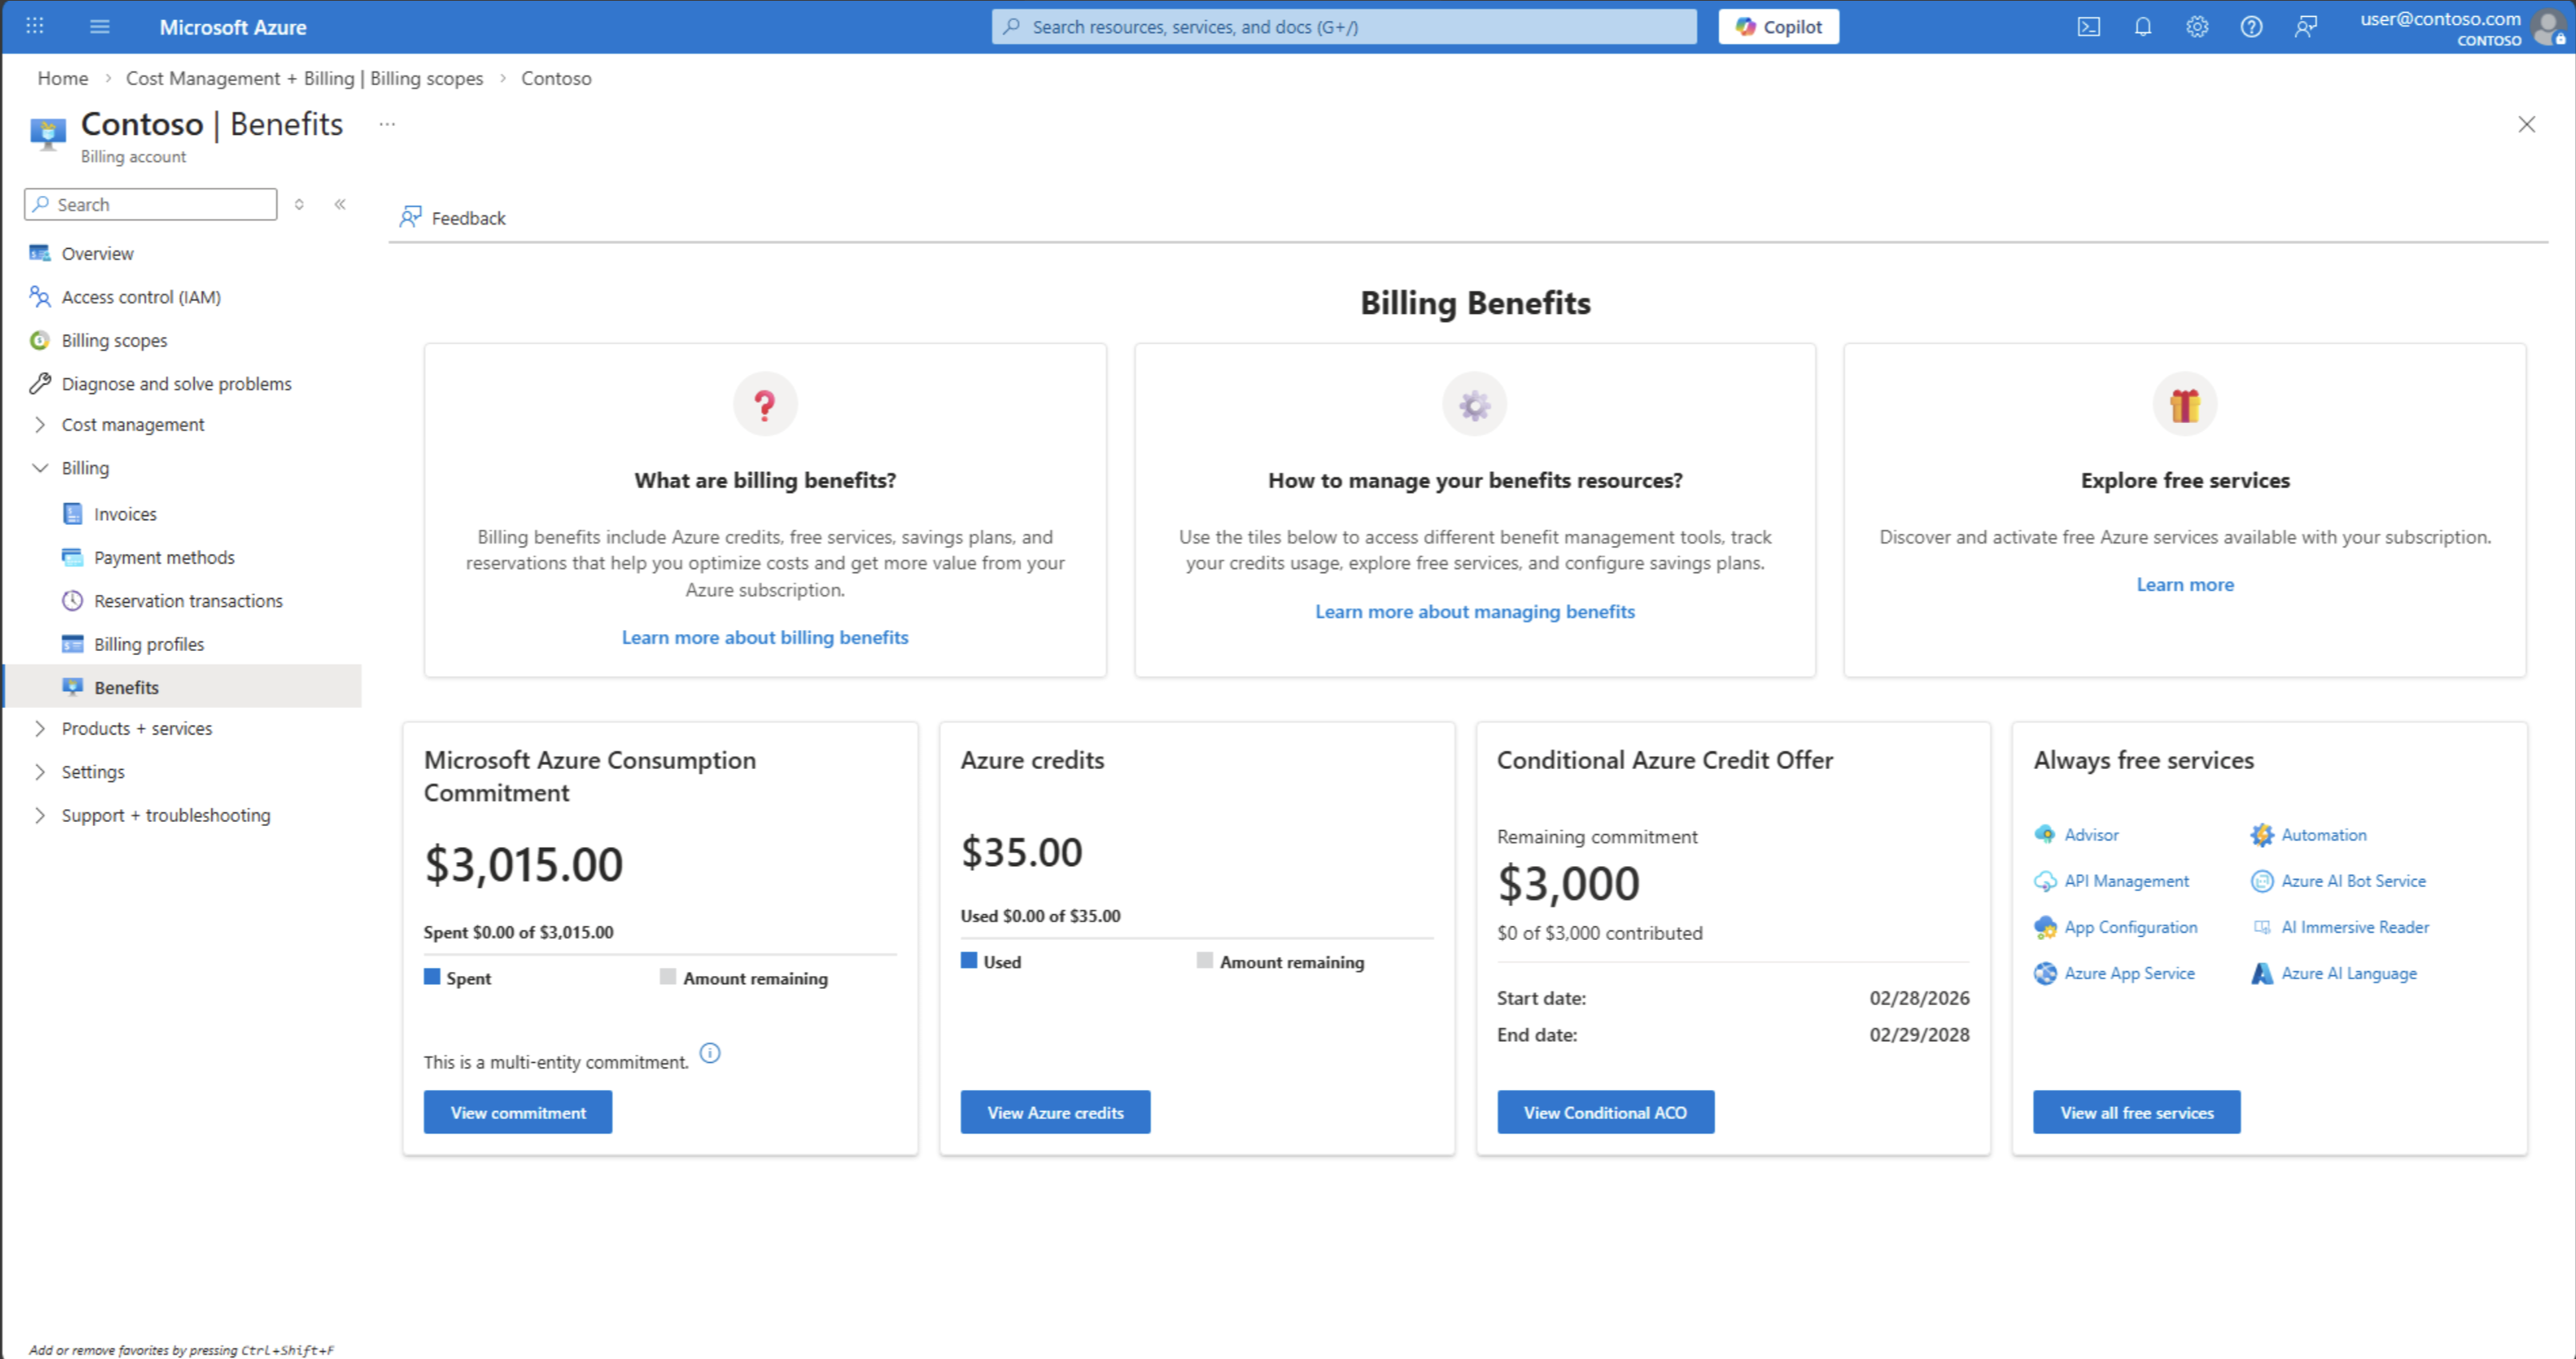Open Invoices in the sidebar

[x=125, y=513]
